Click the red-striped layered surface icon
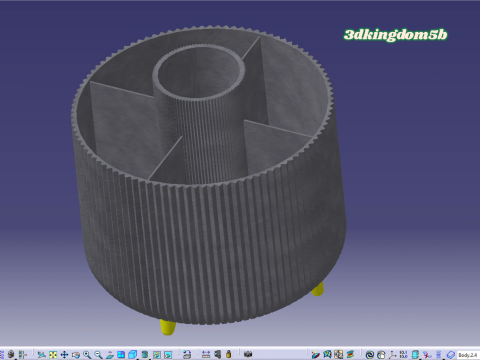This screenshot has width=480, height=360. click(x=350, y=354)
